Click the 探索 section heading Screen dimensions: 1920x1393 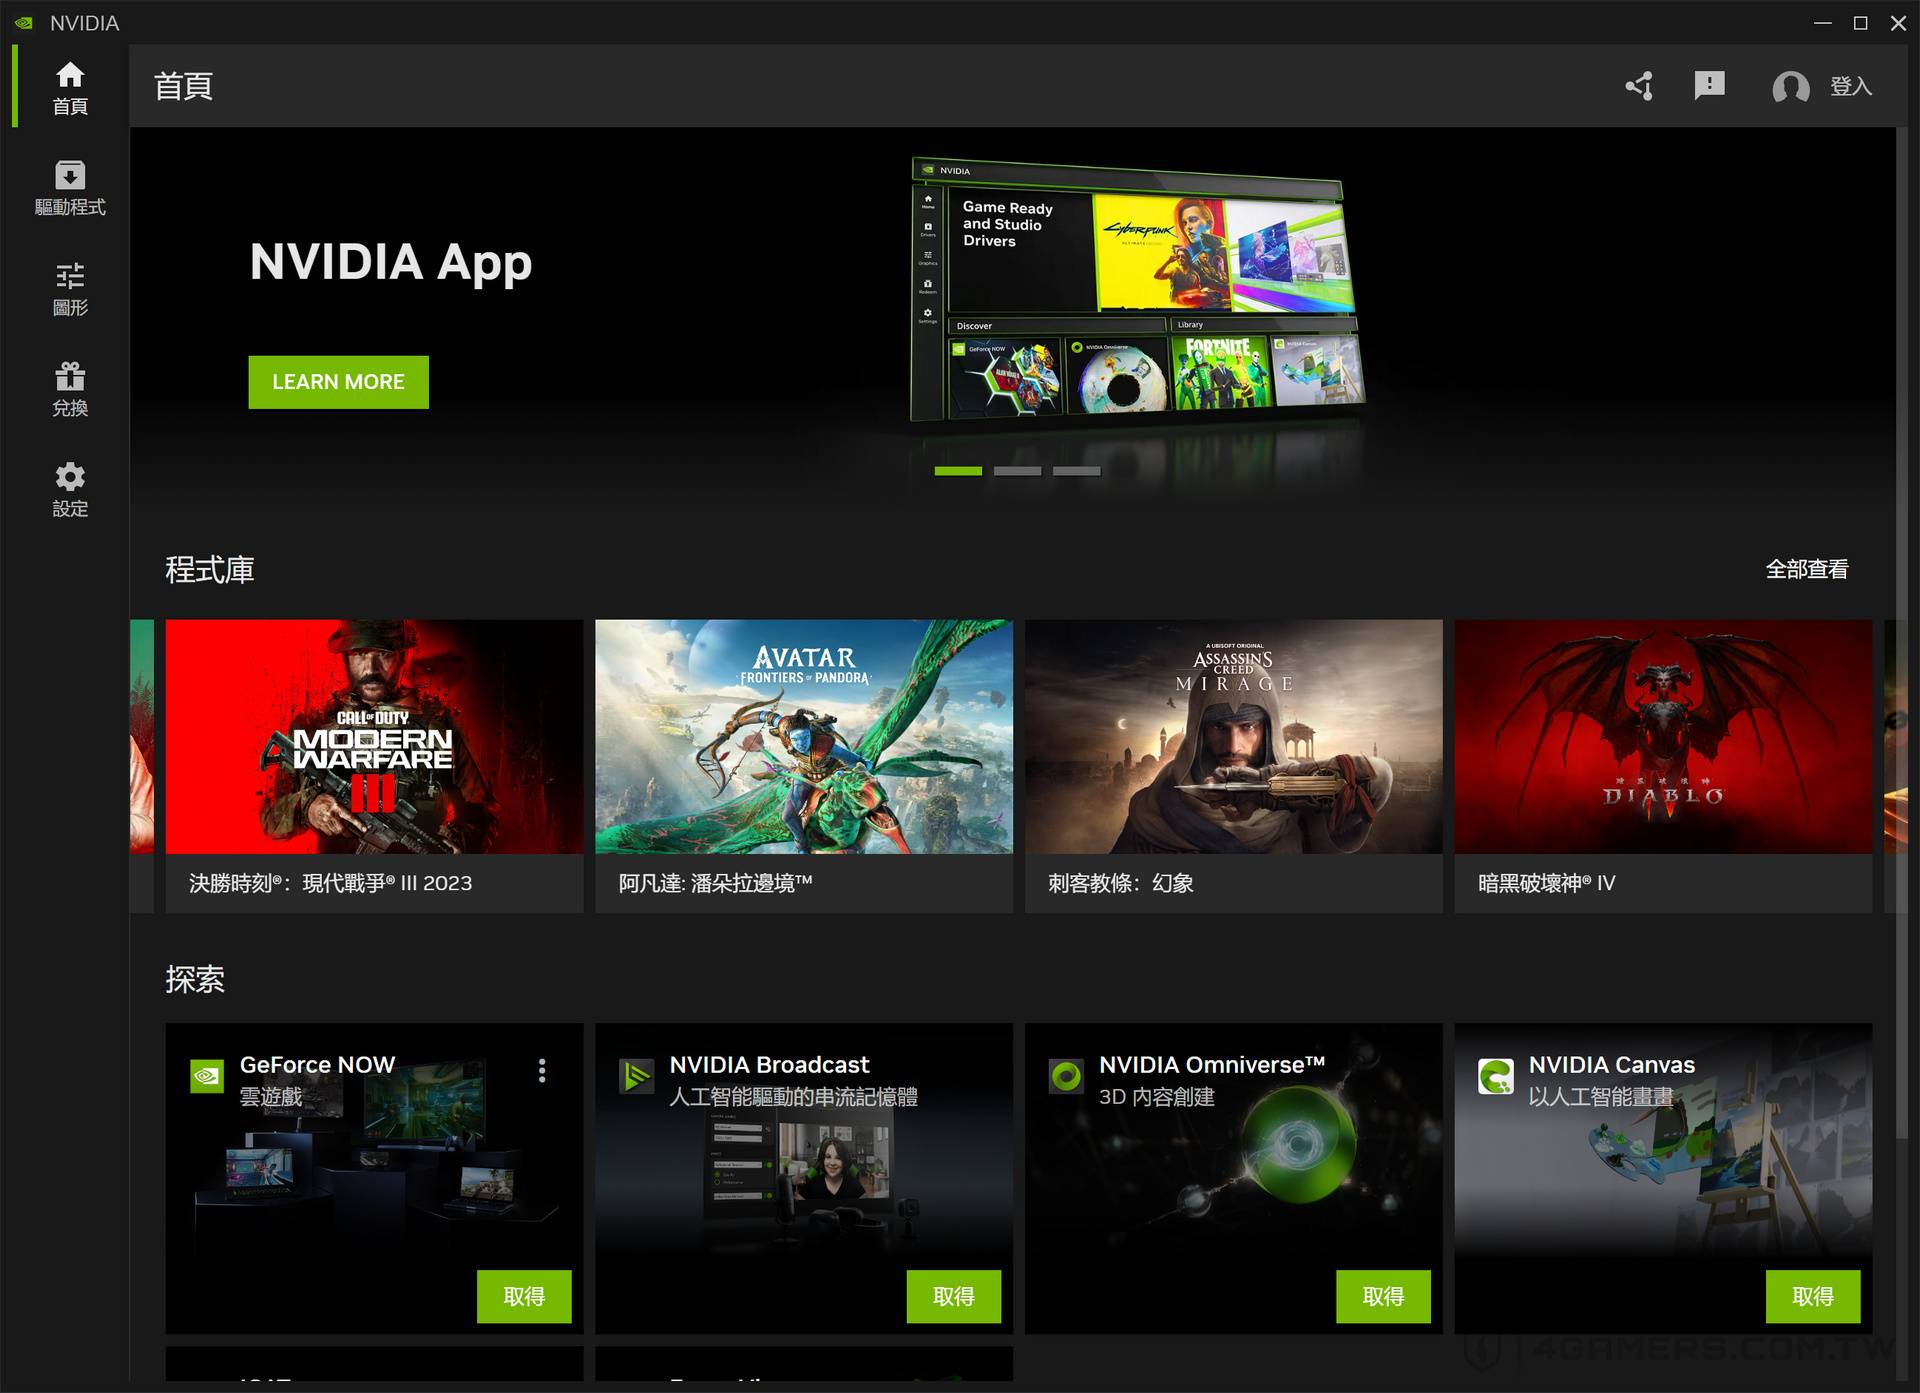coord(195,979)
